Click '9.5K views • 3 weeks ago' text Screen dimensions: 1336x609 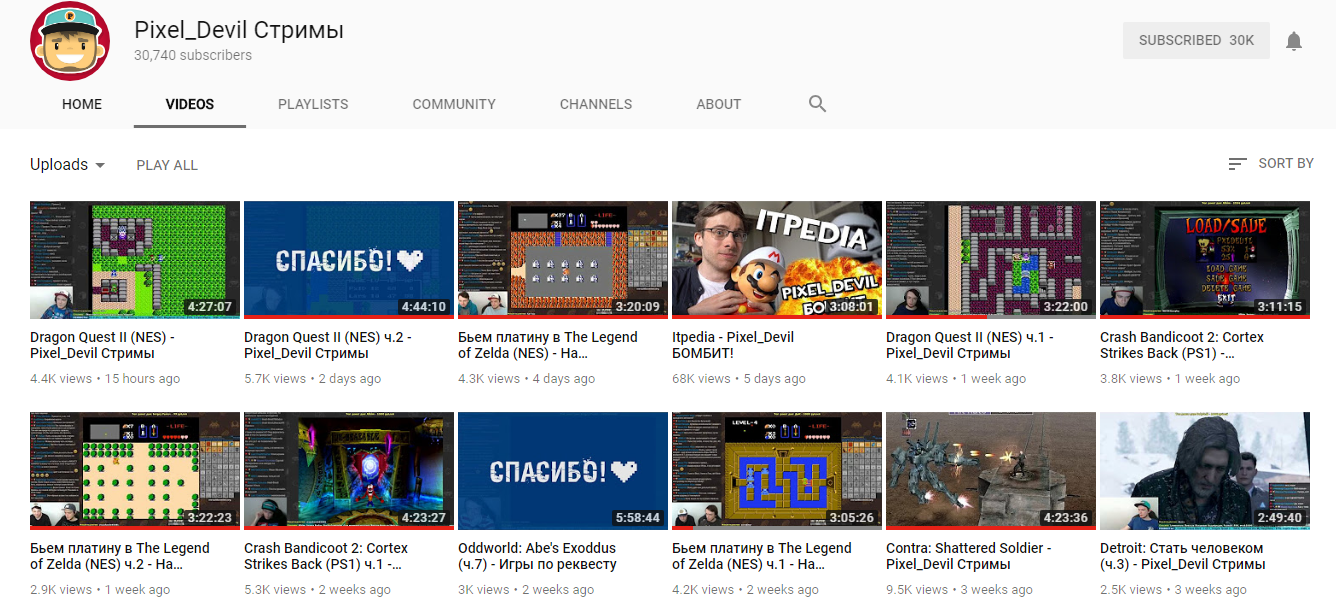tap(960, 590)
